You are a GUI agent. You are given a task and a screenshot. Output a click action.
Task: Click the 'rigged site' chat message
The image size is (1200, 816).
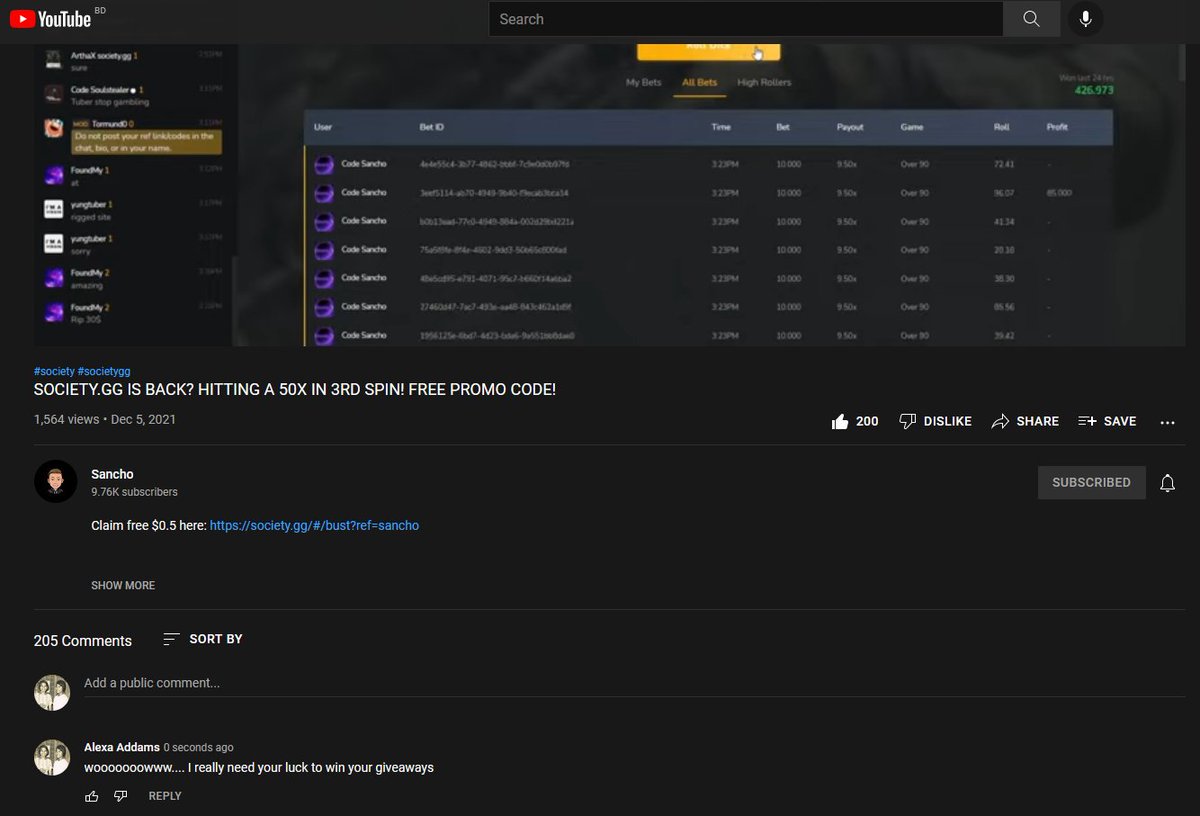tap(89, 217)
